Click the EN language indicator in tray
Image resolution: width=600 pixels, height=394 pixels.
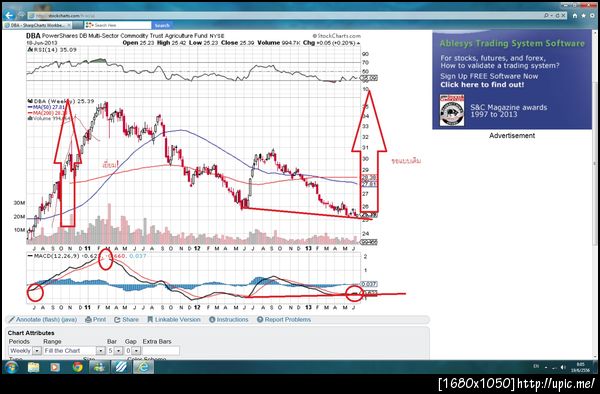click(536, 366)
